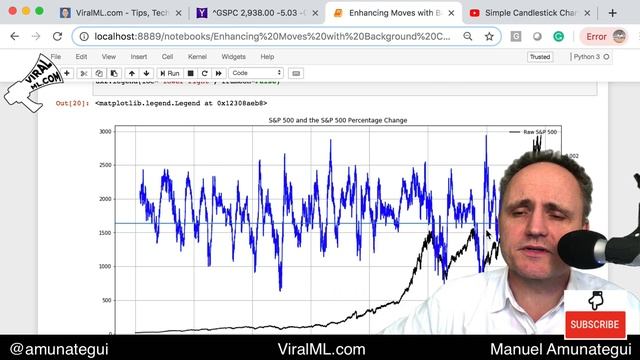Image resolution: width=640 pixels, height=360 pixels.
Task: Click the 3000 y-axis label
Action: pyautogui.click(x=105, y=131)
